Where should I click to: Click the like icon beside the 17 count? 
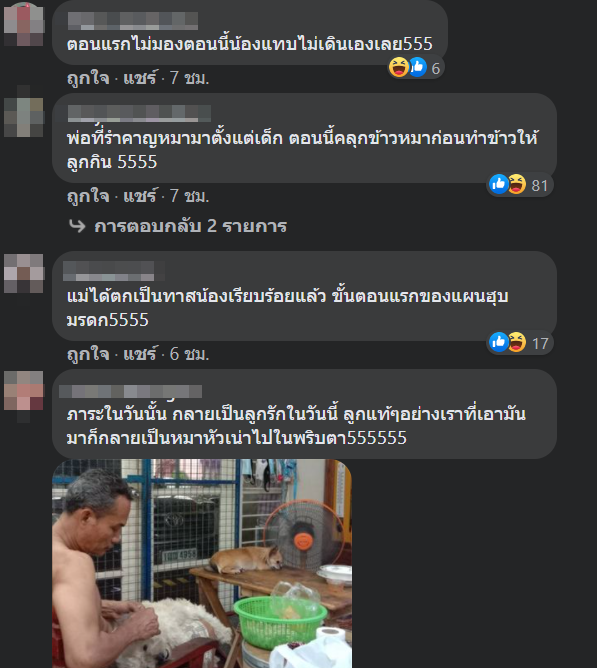tap(498, 342)
